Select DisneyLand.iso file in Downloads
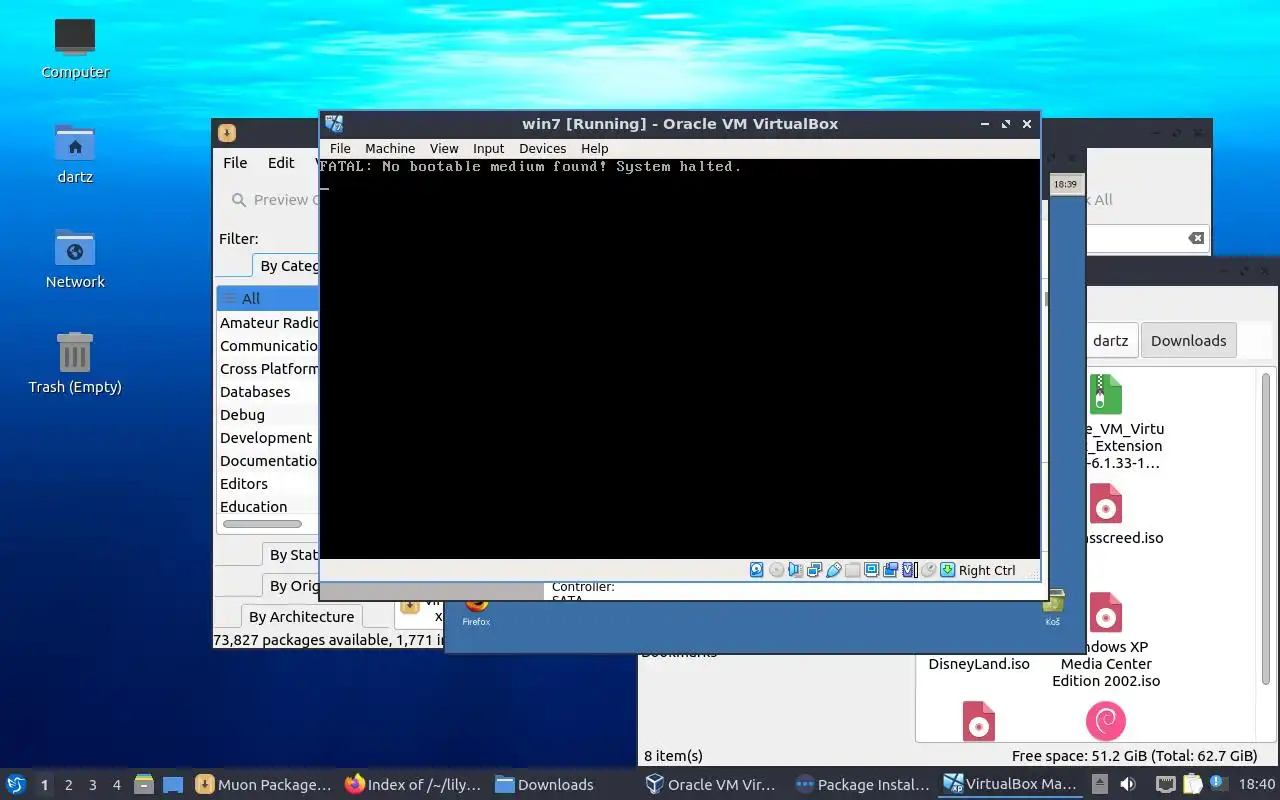This screenshot has height=800, width=1280. coord(979,664)
